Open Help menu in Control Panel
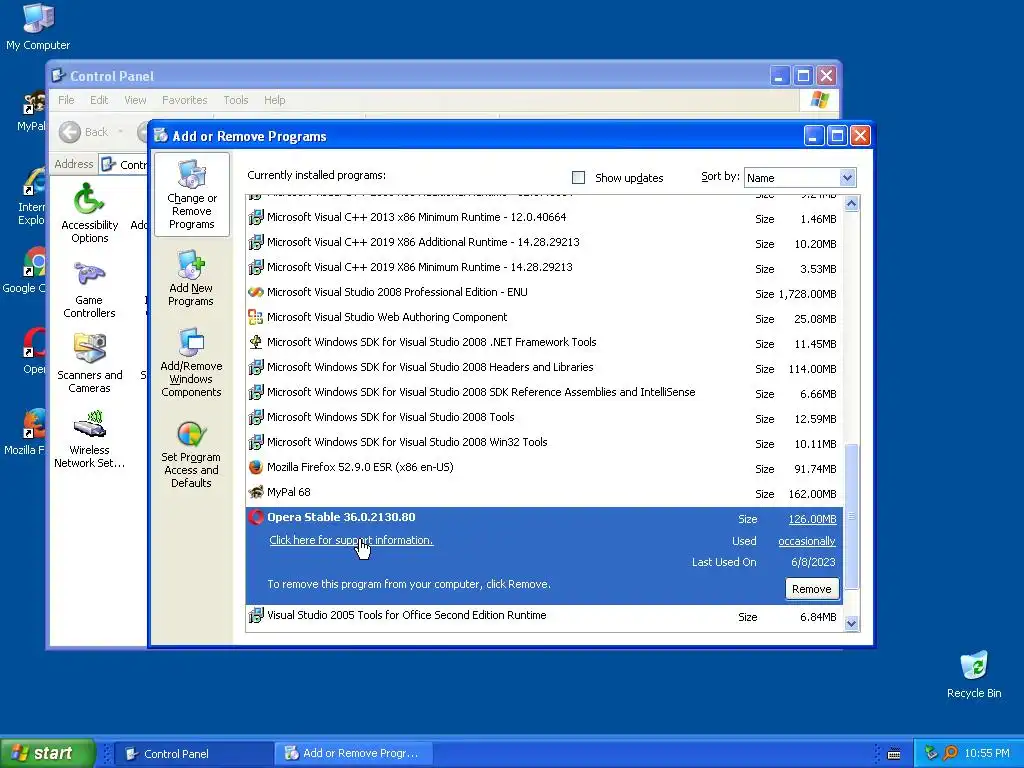Viewport: 1024px width, 768px height. [274, 100]
